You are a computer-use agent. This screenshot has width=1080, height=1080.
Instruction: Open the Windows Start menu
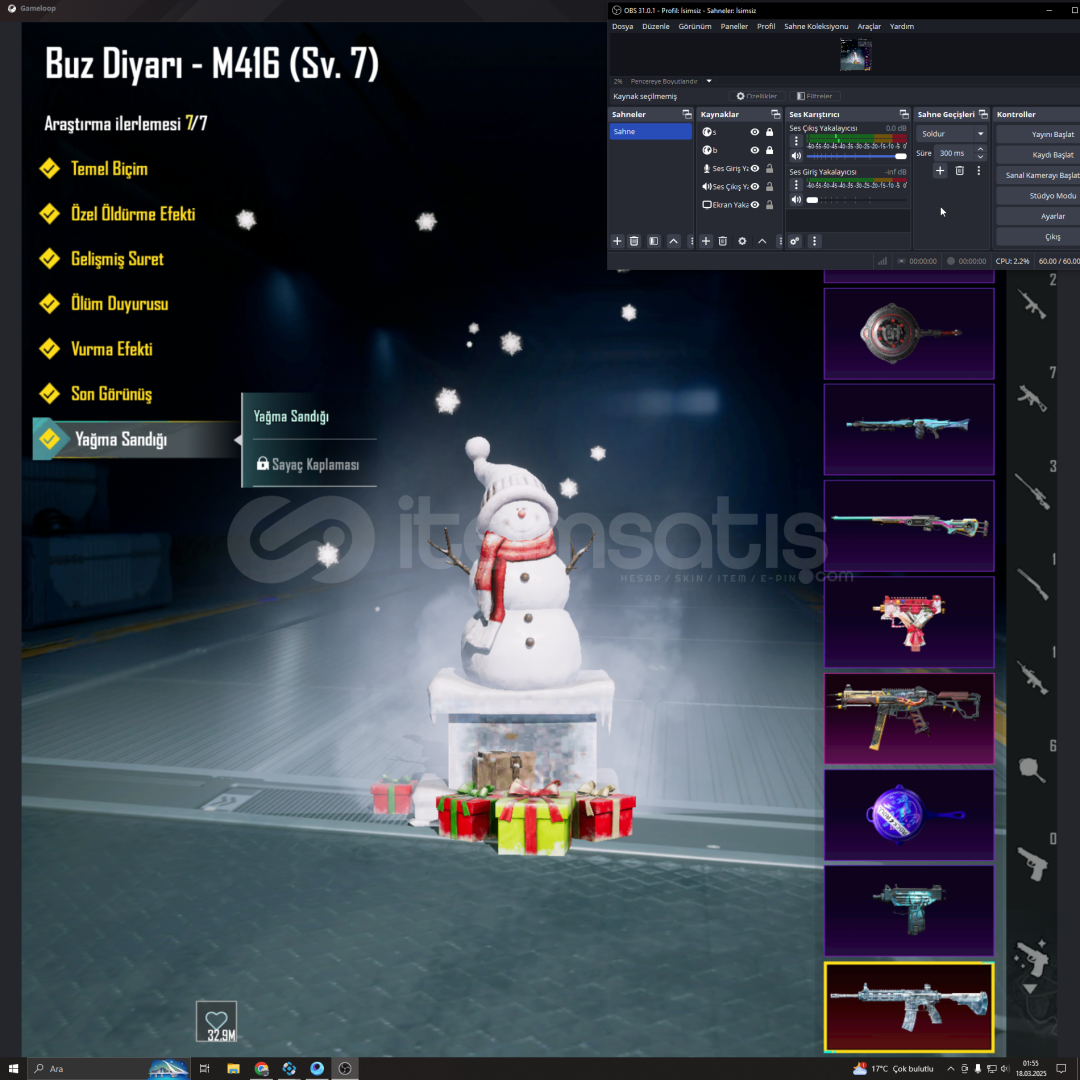tap(13, 1068)
